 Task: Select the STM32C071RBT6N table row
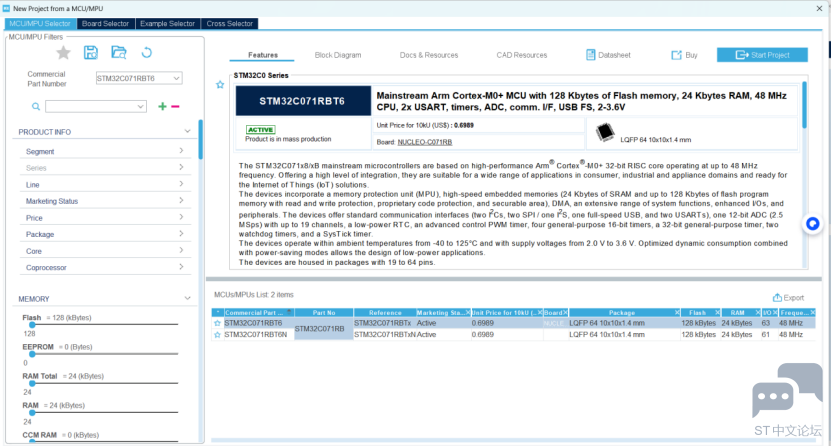pyautogui.click(x=513, y=335)
